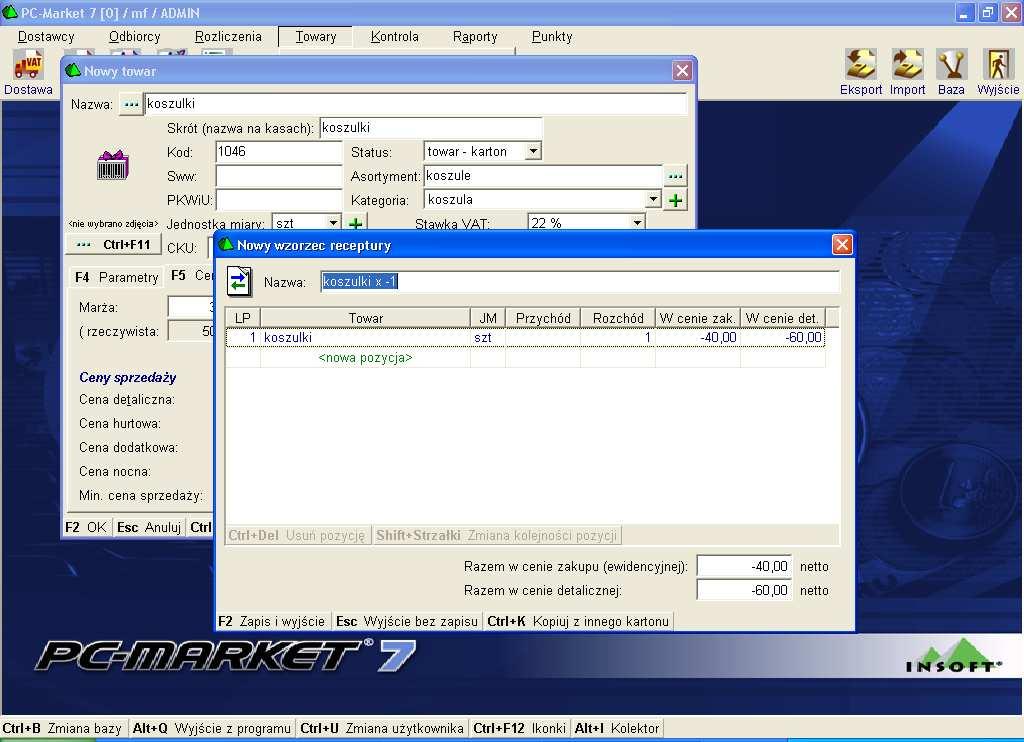Click the empty PKWiU input field

tap(279, 200)
